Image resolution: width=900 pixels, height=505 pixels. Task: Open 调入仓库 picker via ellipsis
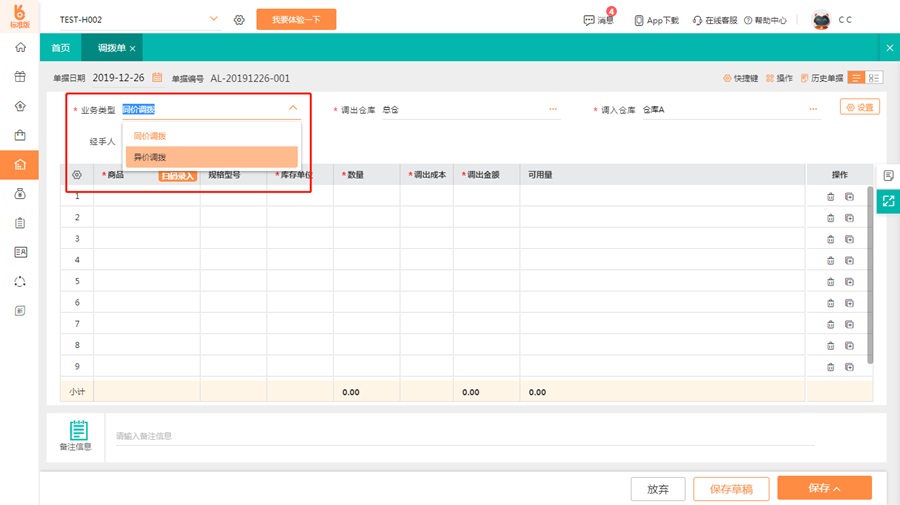coord(813,109)
